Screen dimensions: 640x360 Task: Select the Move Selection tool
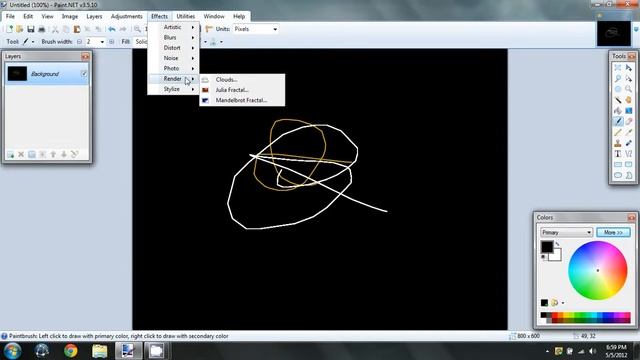(629, 78)
